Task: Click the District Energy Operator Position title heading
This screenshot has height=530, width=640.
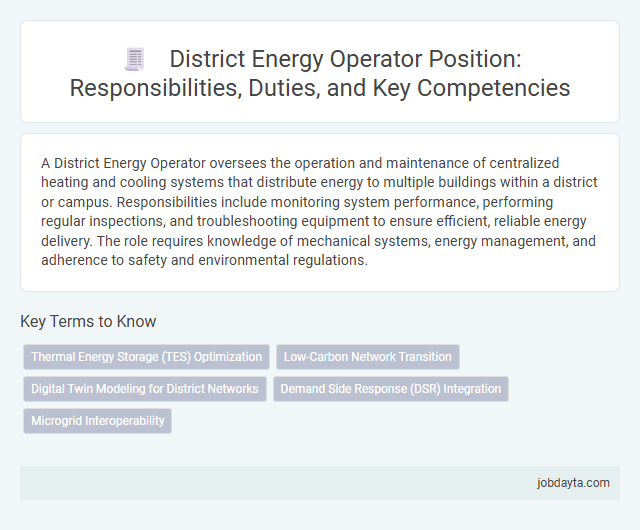Action: point(320,73)
